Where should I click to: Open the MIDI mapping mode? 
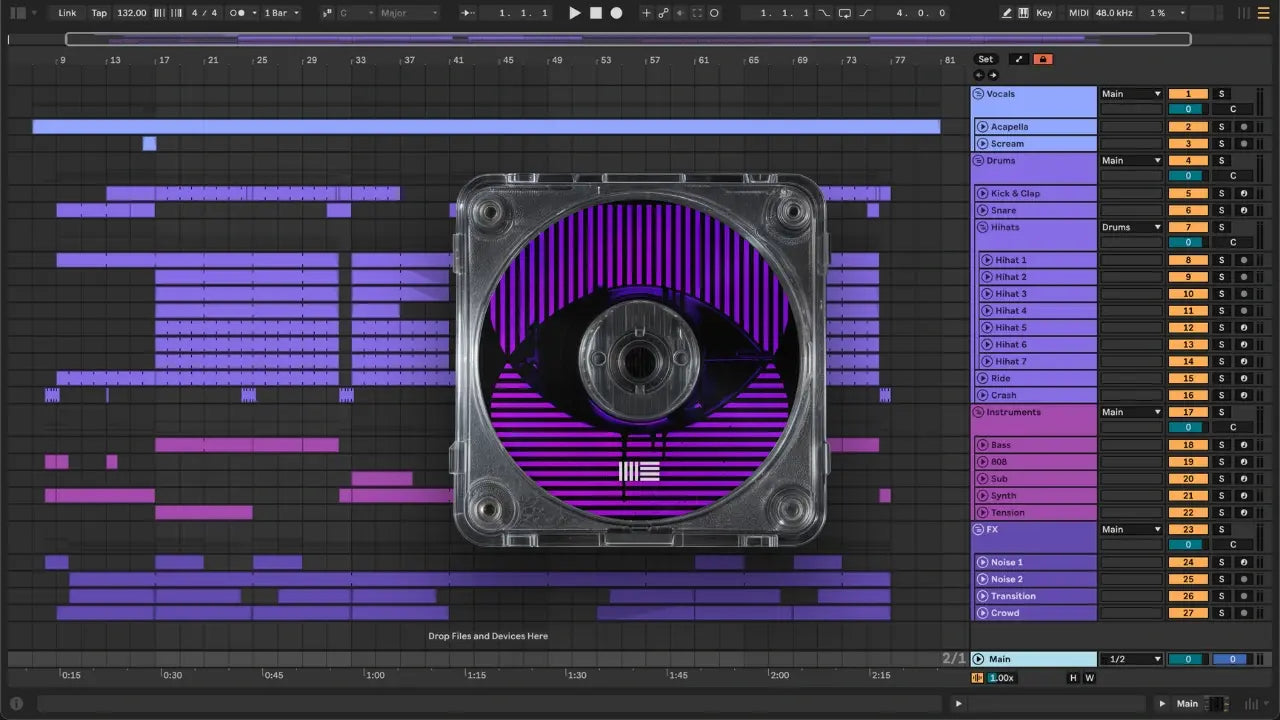pos(1078,13)
